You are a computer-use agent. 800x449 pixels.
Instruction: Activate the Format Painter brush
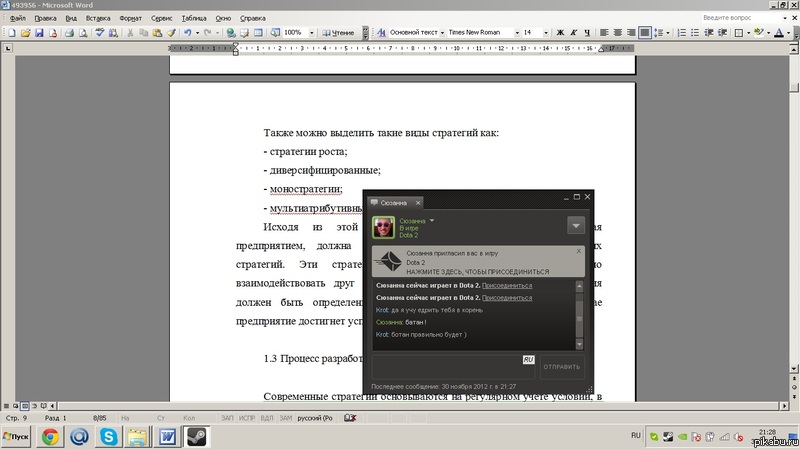pos(171,33)
